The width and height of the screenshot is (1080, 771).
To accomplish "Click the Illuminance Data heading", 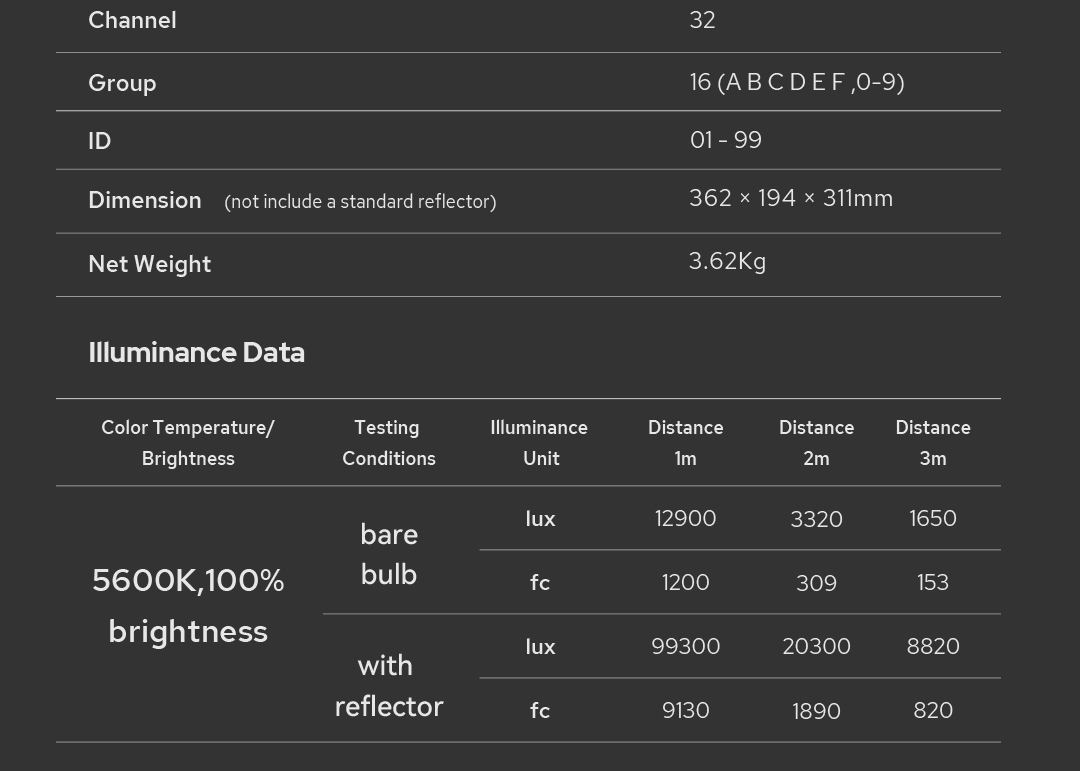I will [196, 352].
